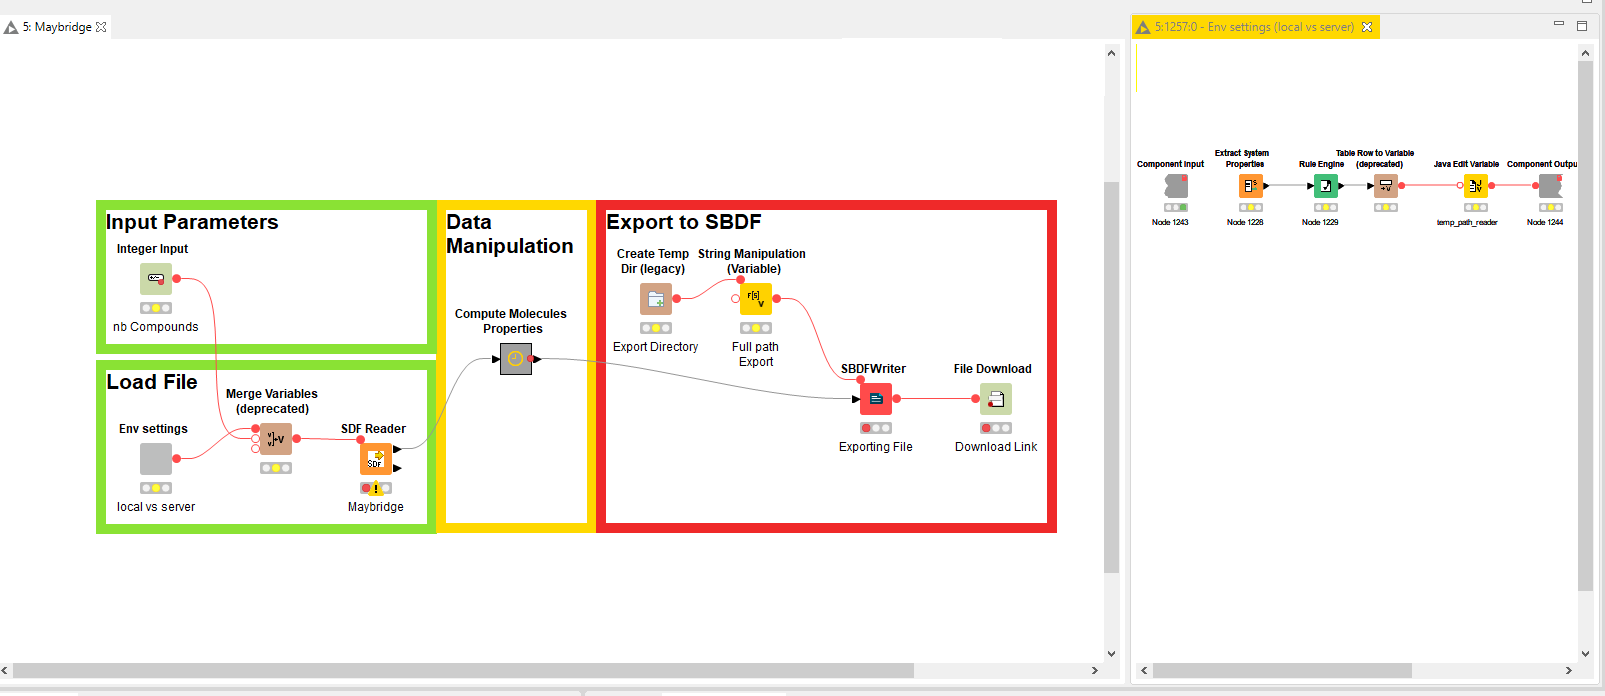Screen dimensions: 1605x696
Task: Click SDF Reader upper data output port
Action: click(397, 449)
